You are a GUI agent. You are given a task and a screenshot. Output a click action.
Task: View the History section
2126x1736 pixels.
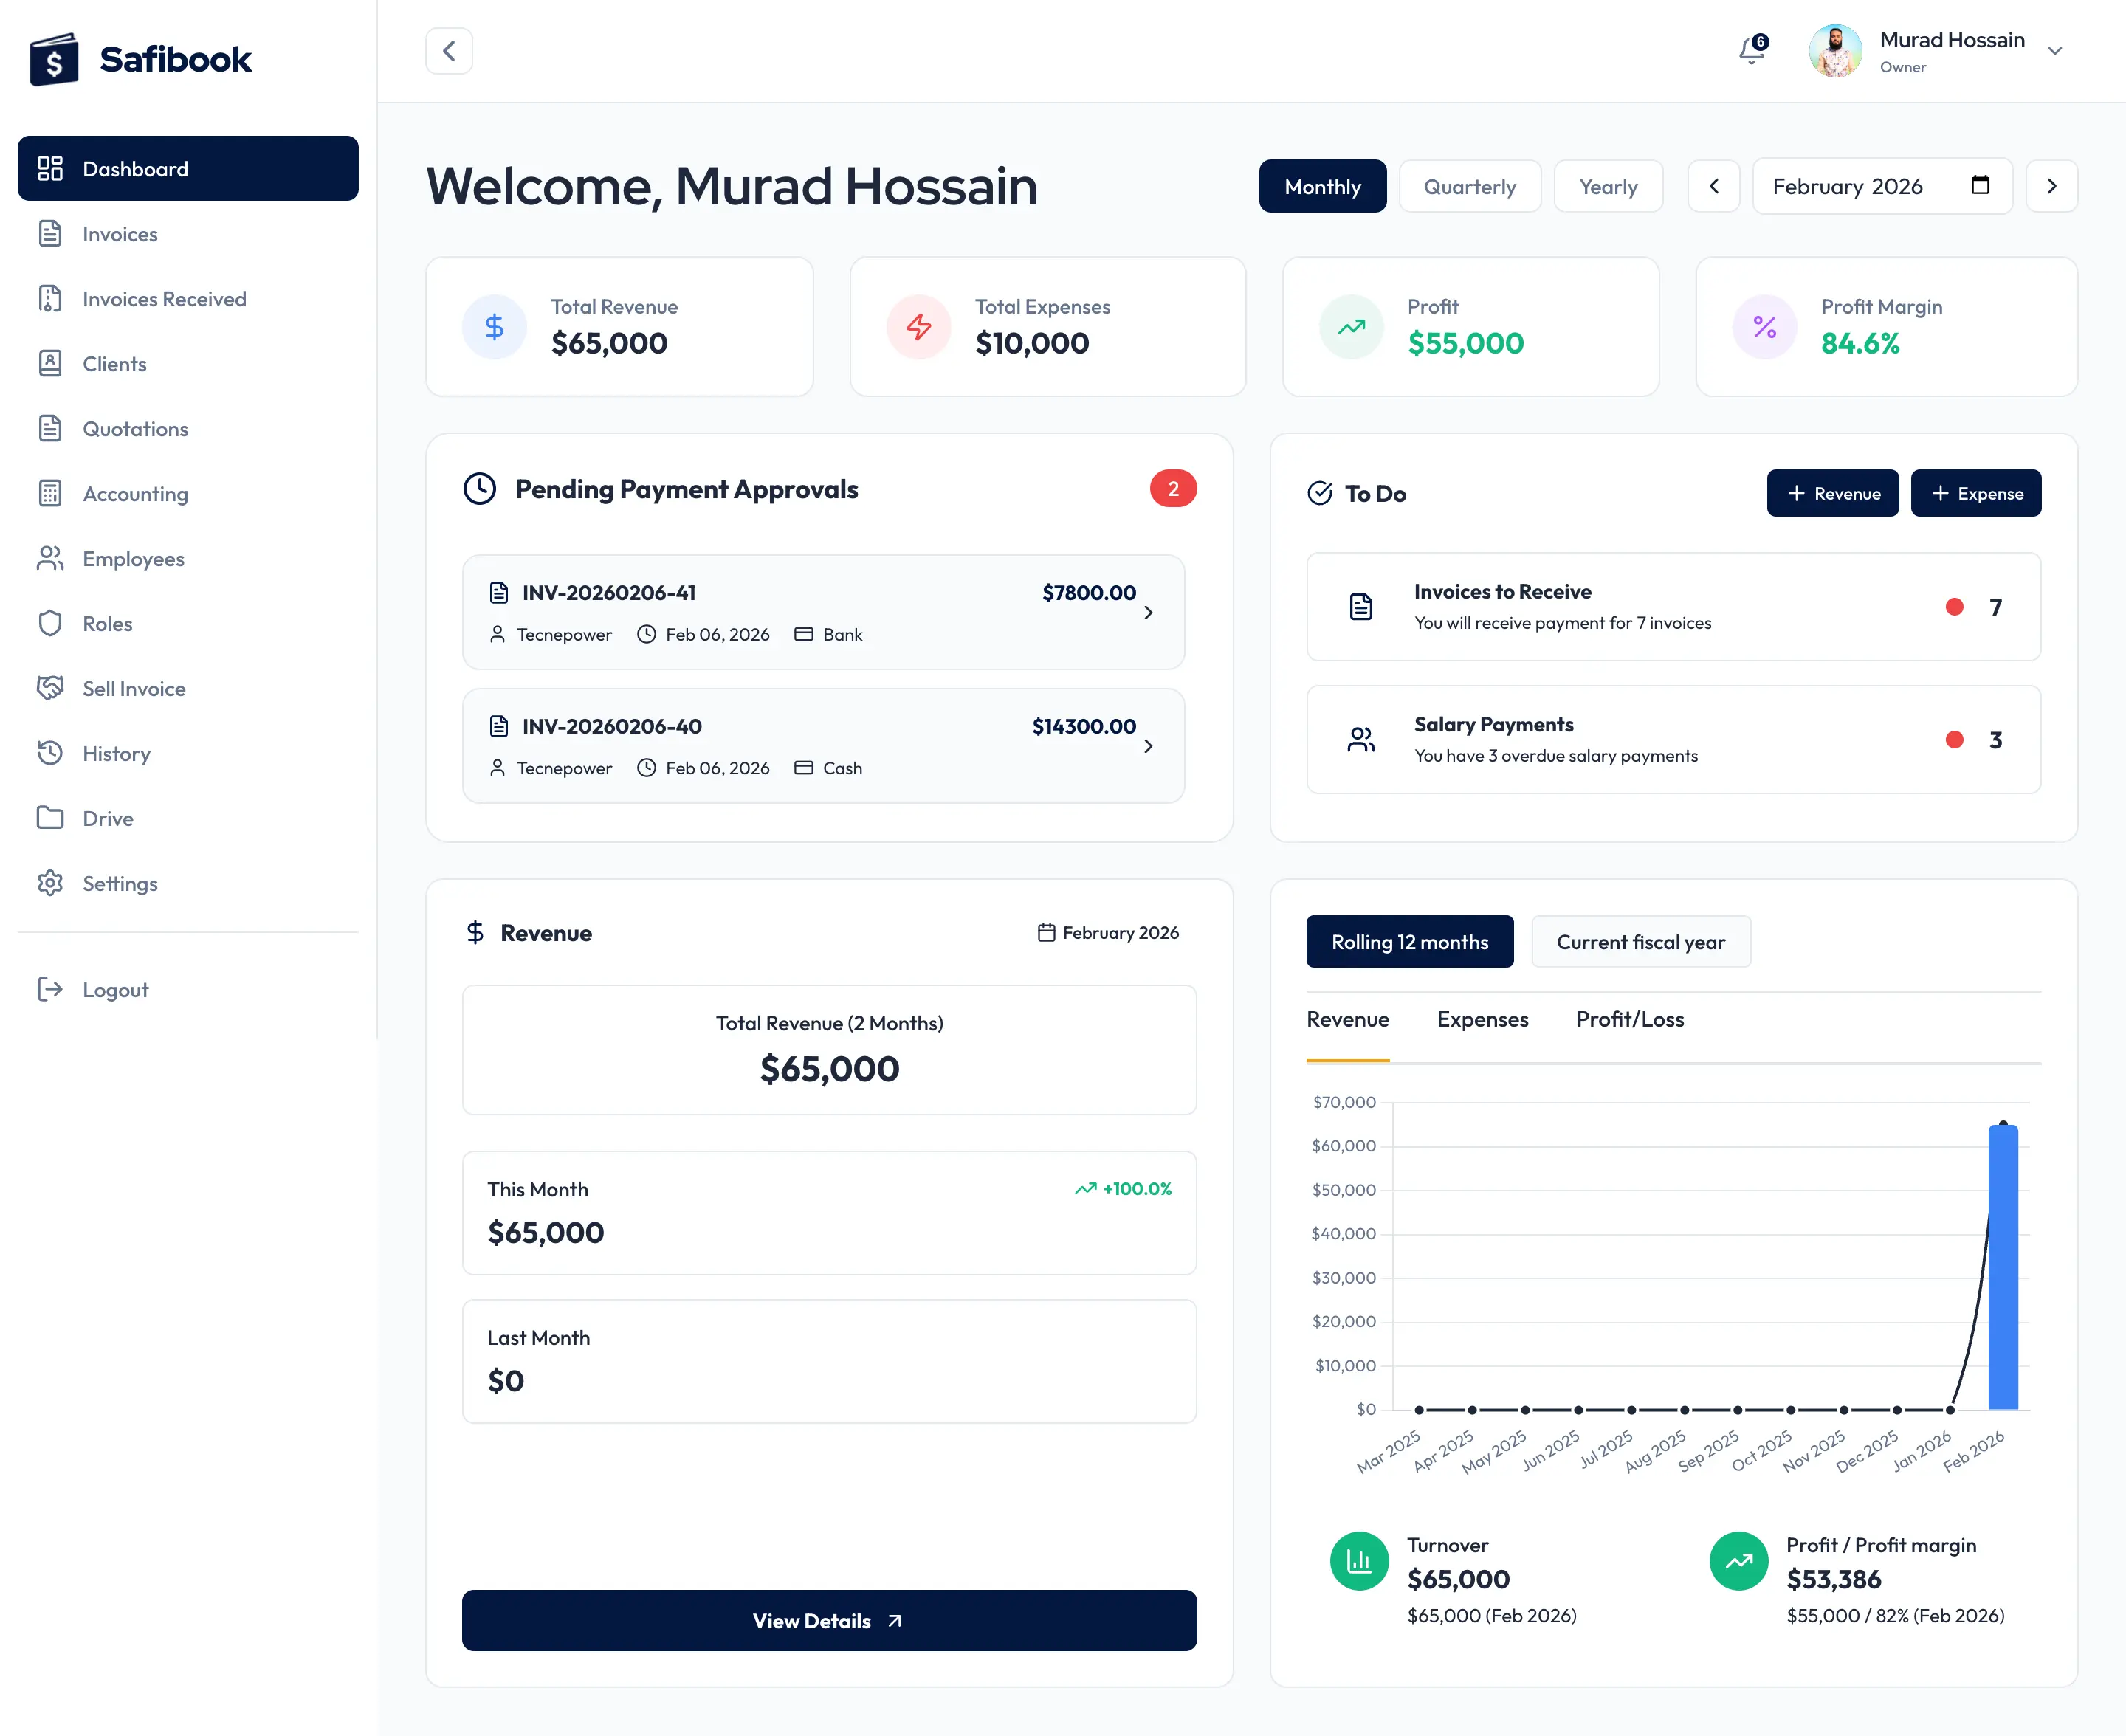[x=116, y=753]
